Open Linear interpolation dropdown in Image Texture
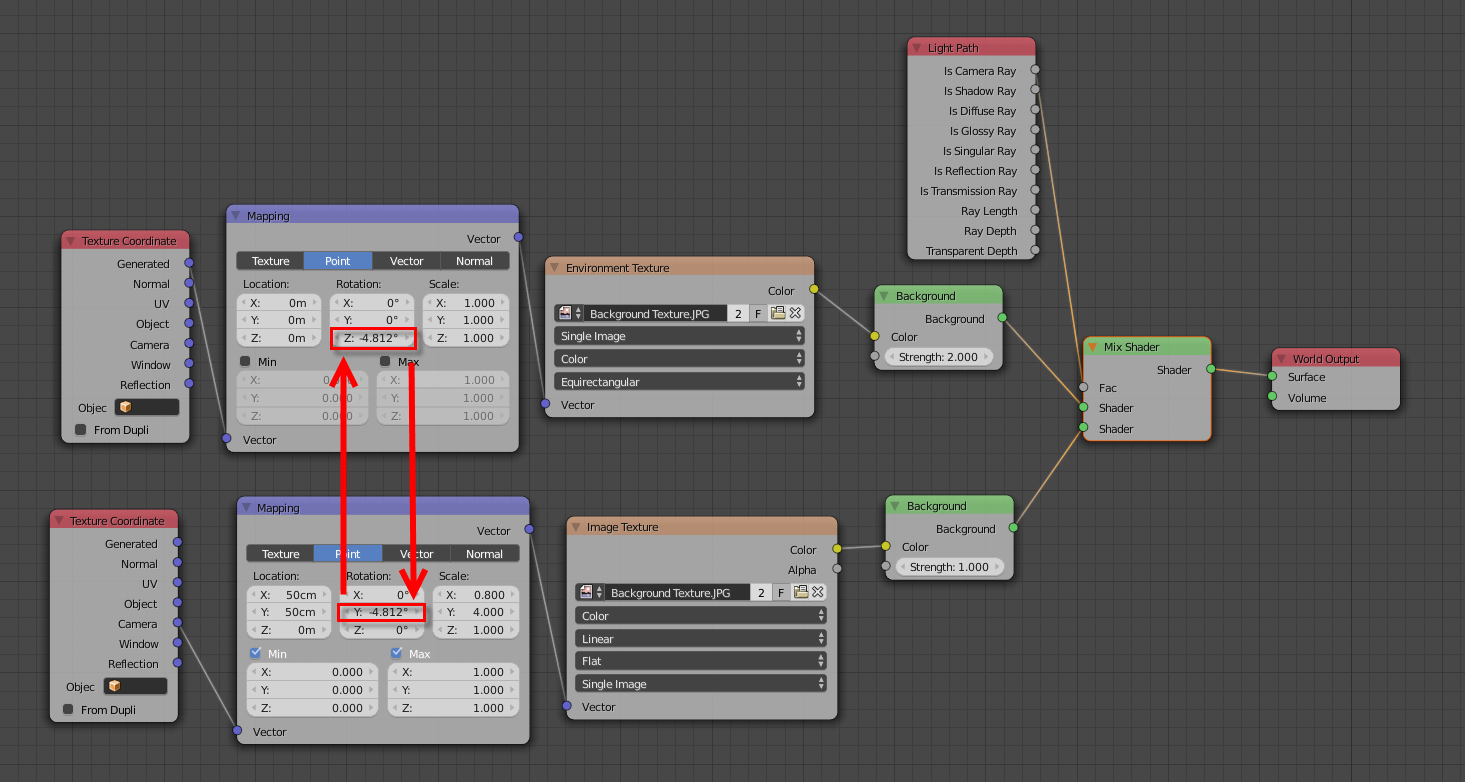 click(701, 639)
